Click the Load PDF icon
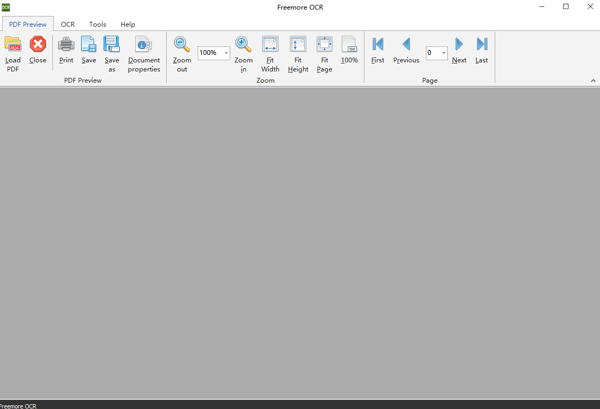600x409 pixels. click(x=13, y=45)
